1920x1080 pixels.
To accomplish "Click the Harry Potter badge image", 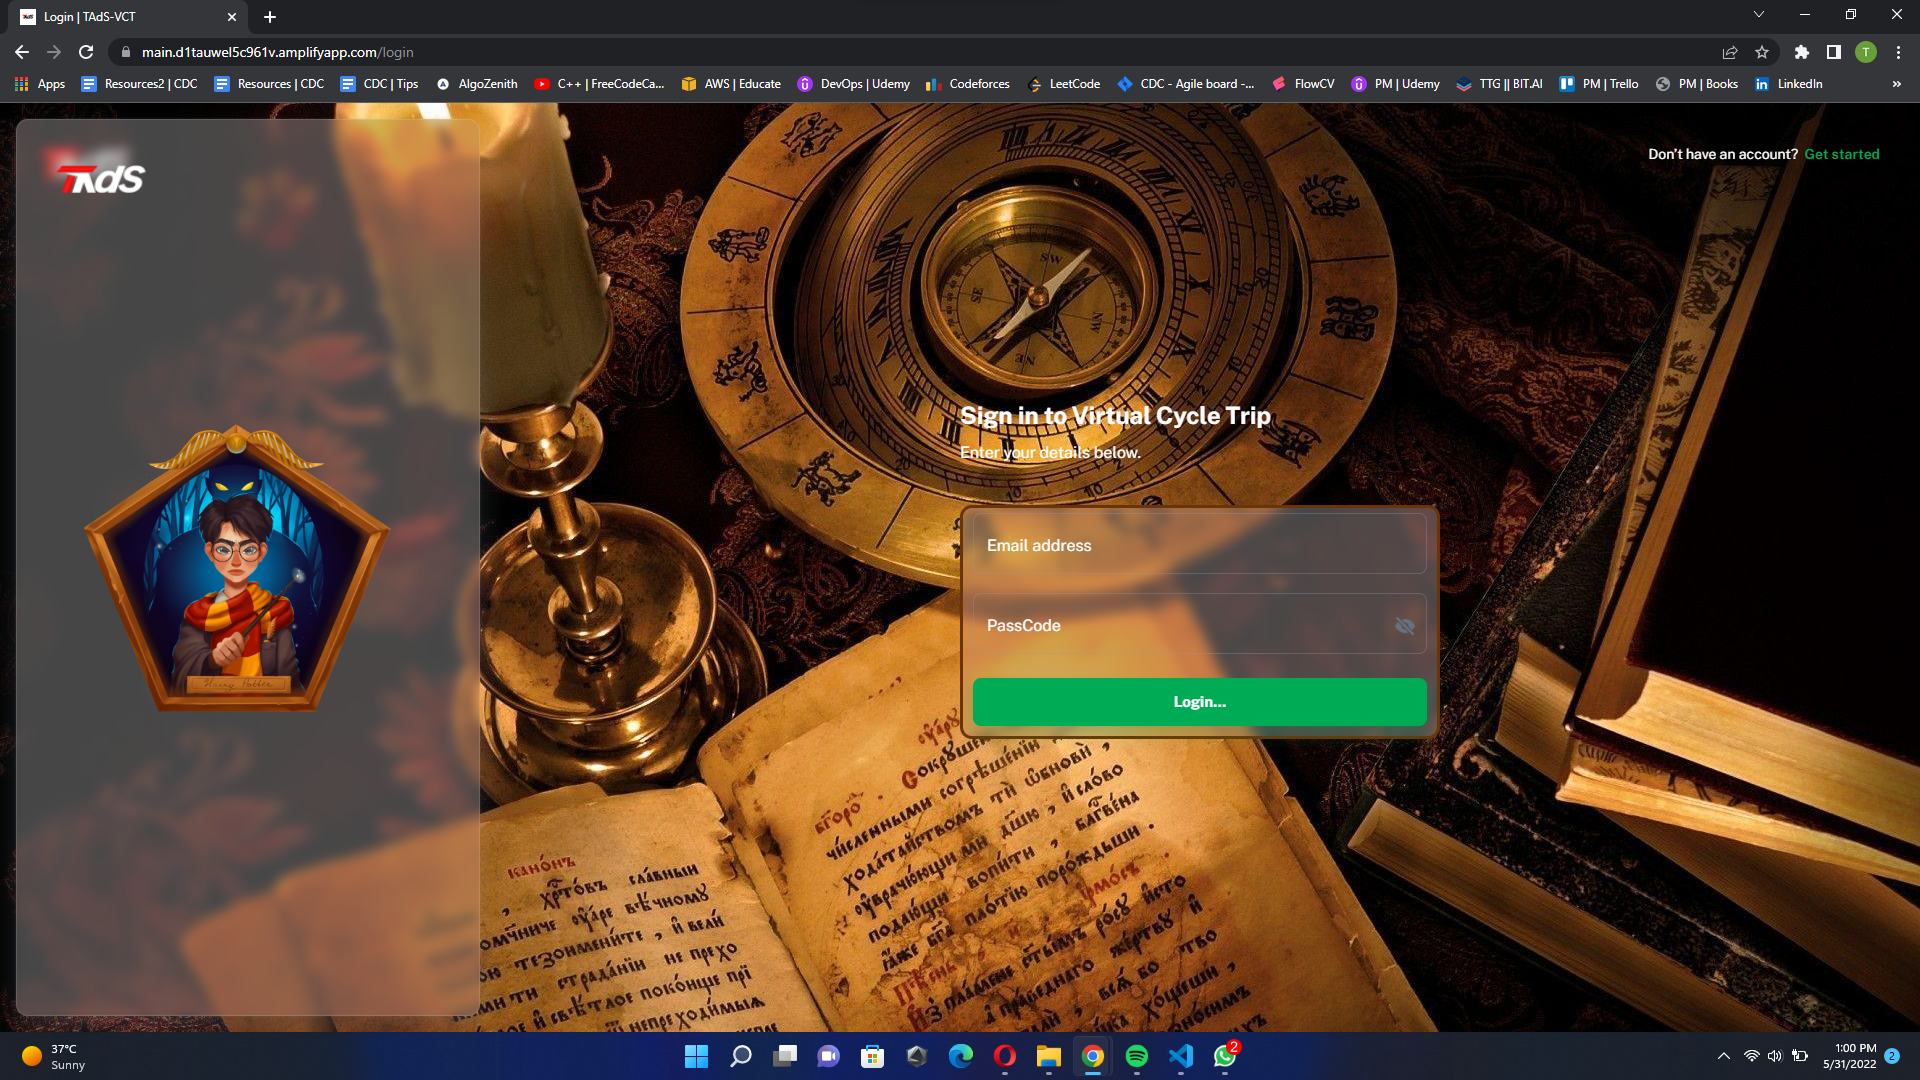I will (x=237, y=570).
